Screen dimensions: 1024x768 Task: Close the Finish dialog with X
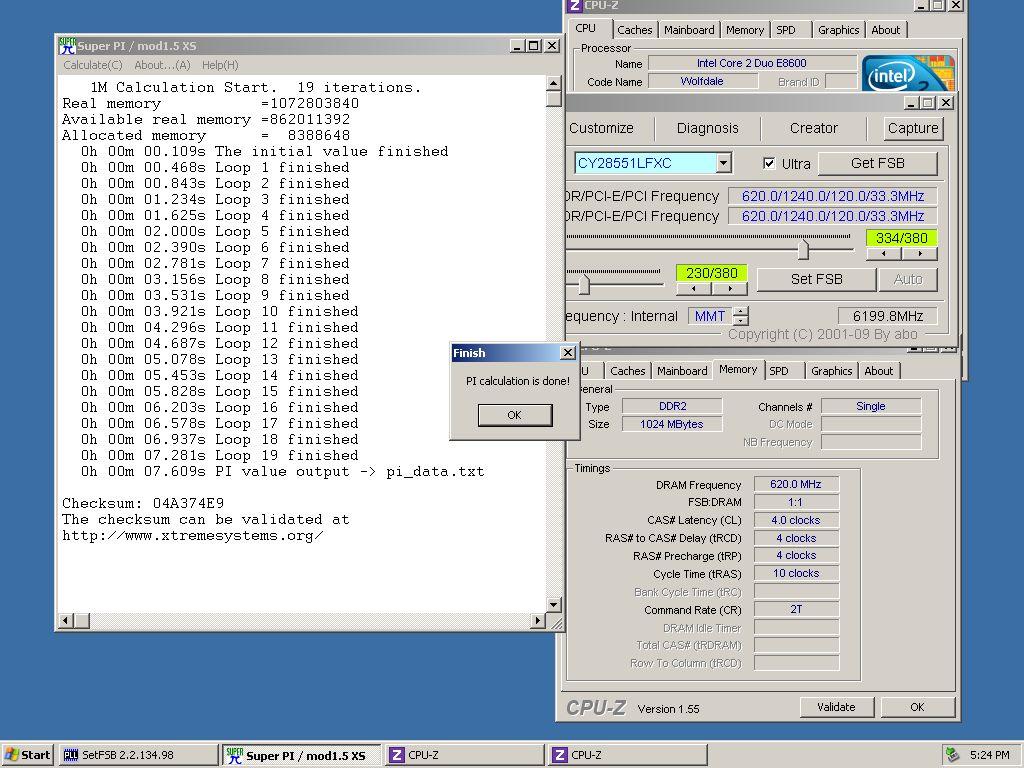[x=568, y=353]
